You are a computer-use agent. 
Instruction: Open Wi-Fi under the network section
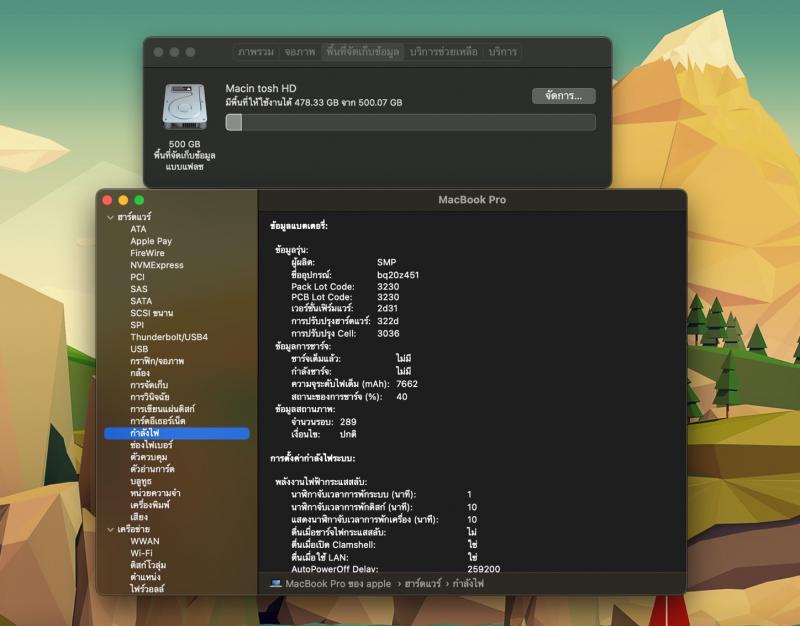[141, 553]
